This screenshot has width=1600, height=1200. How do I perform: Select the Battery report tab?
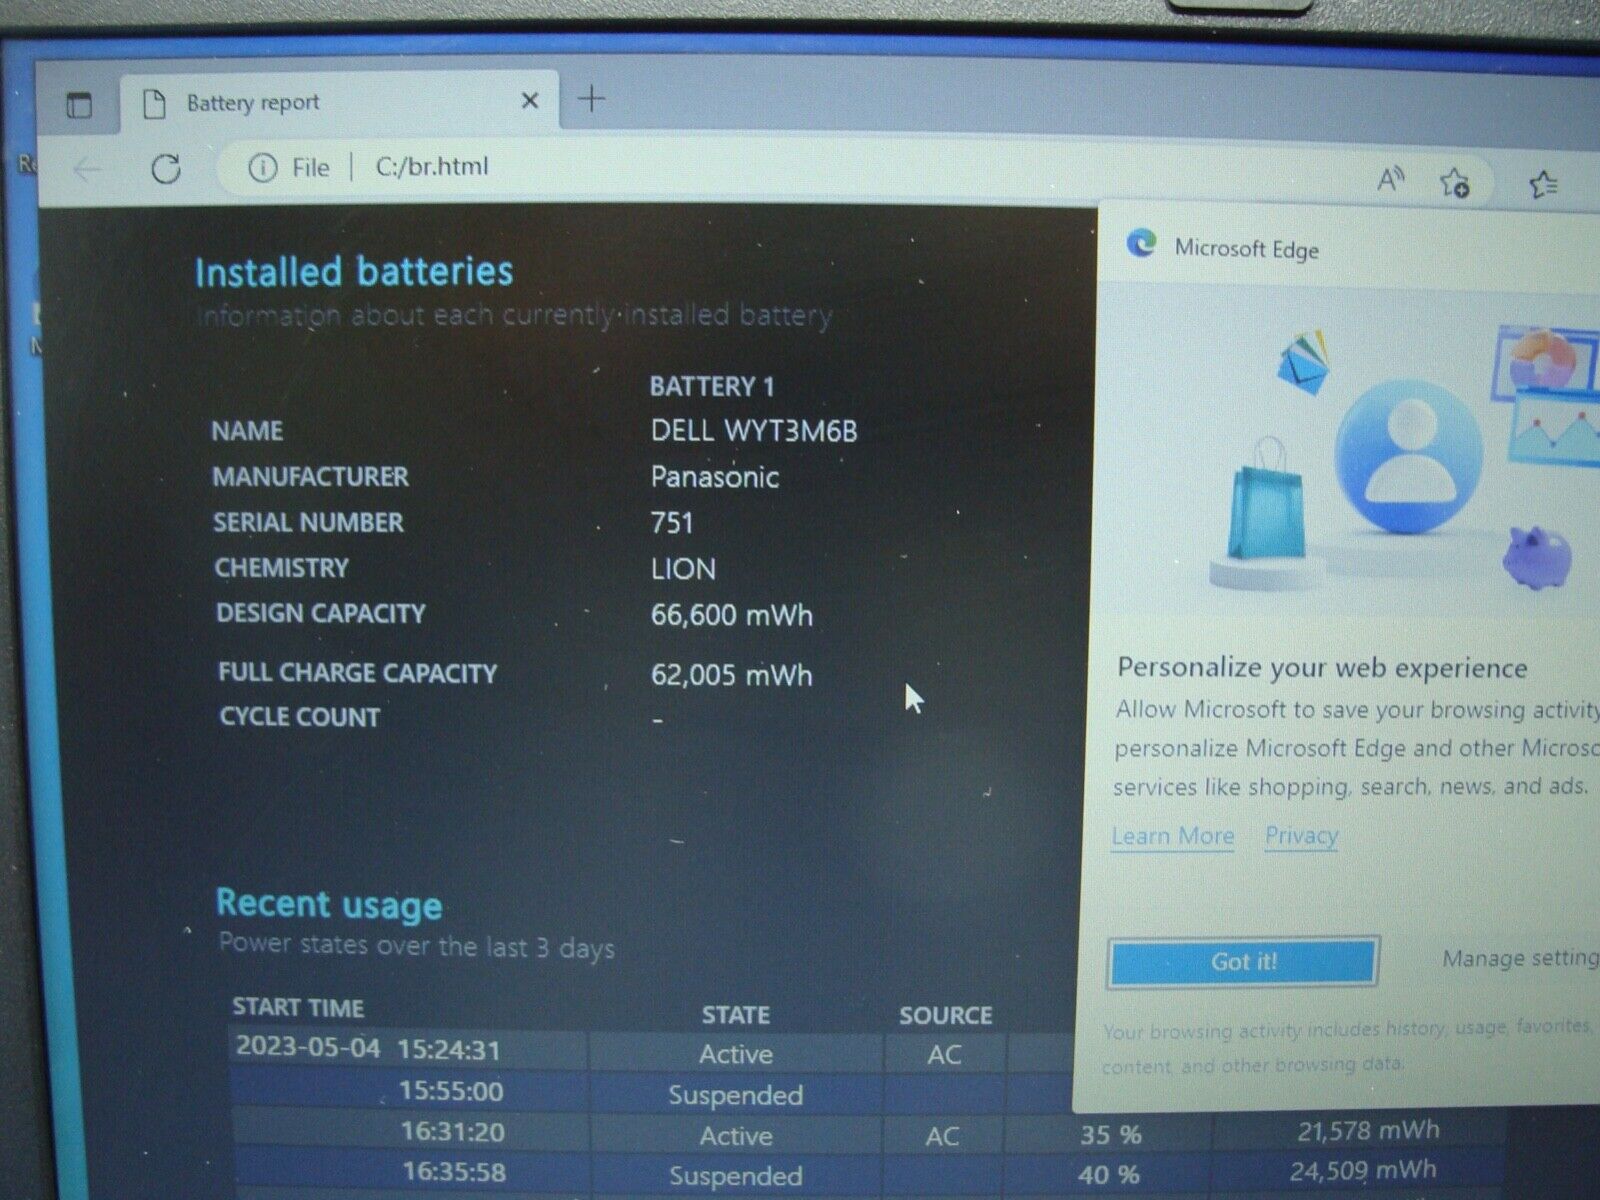[x=340, y=101]
